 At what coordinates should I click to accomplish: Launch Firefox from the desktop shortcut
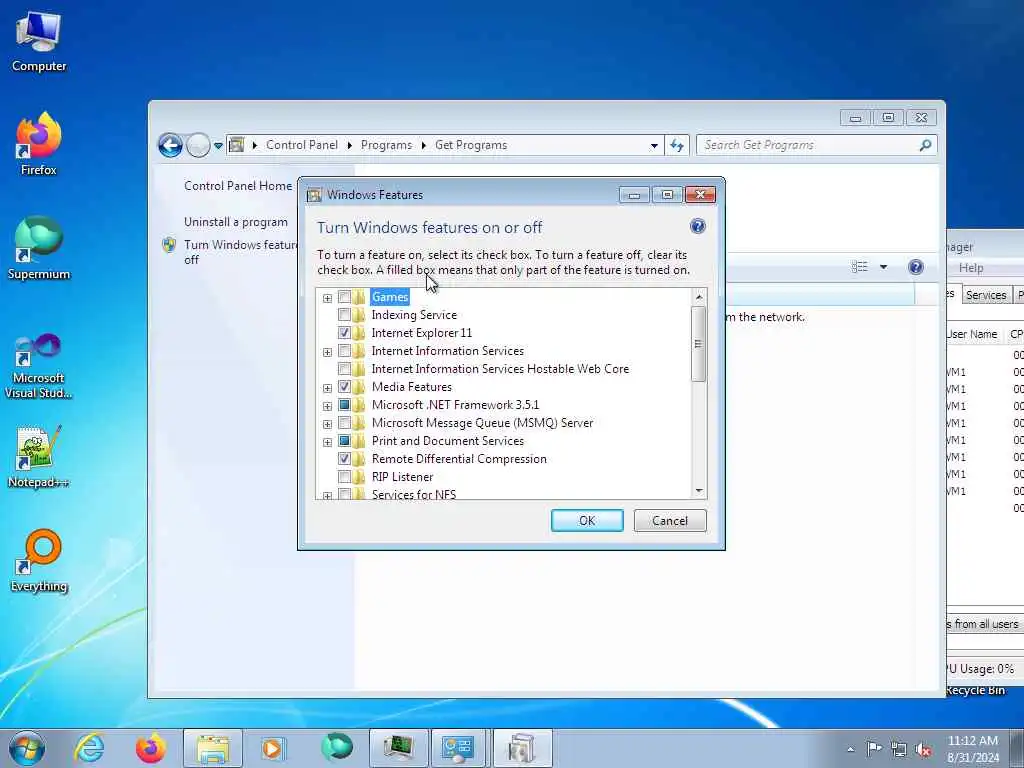tap(39, 145)
